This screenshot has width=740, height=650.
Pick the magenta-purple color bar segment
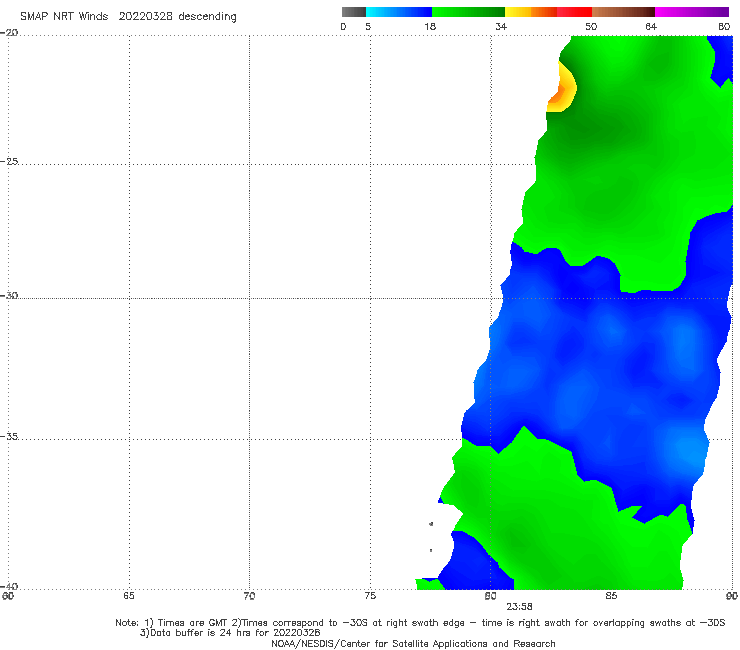(x=692, y=12)
